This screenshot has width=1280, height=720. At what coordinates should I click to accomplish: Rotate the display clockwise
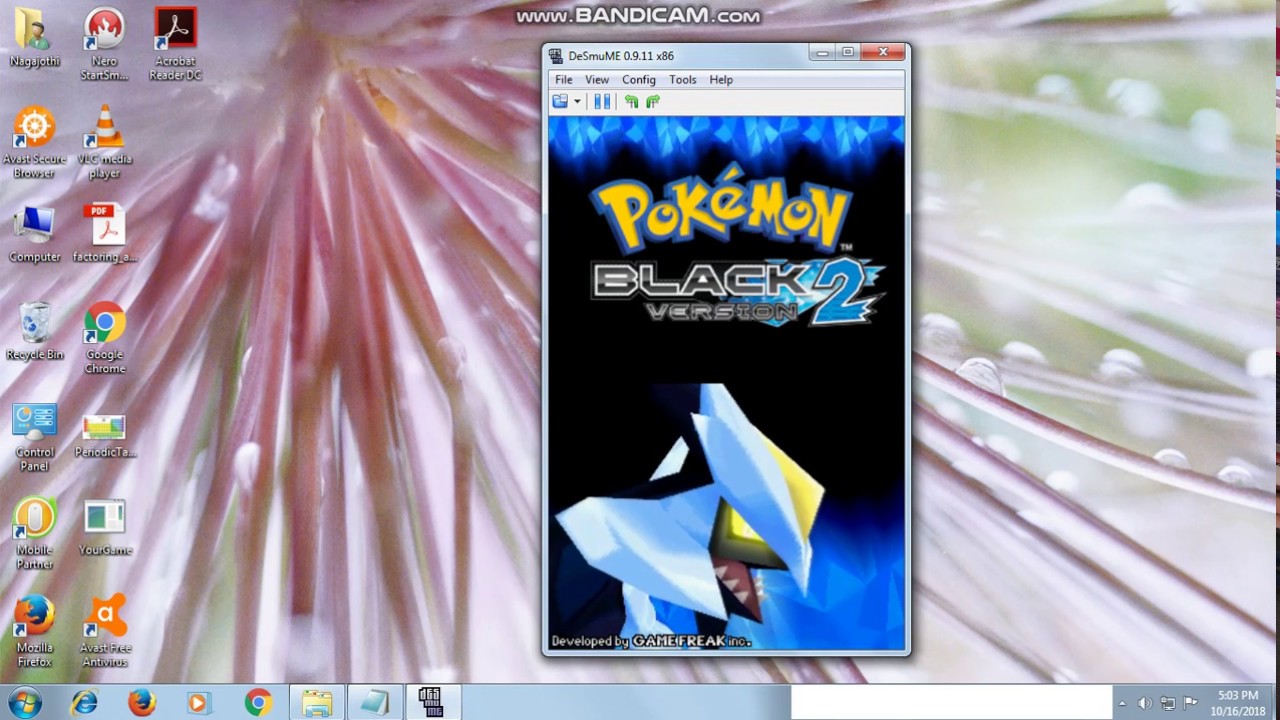pyautogui.click(x=653, y=101)
